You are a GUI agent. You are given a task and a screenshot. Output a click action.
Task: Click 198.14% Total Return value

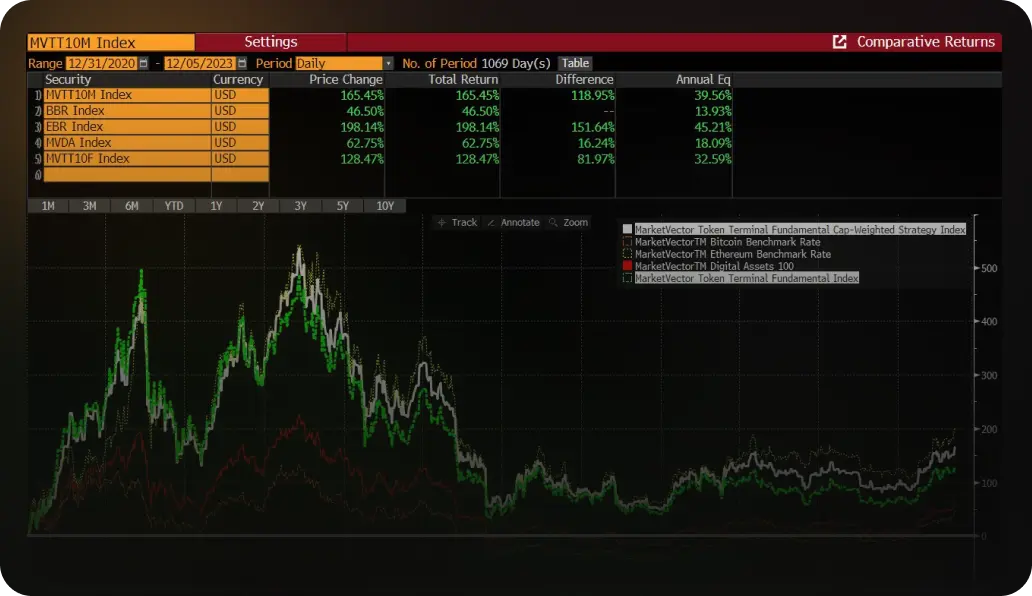pyautogui.click(x=477, y=127)
